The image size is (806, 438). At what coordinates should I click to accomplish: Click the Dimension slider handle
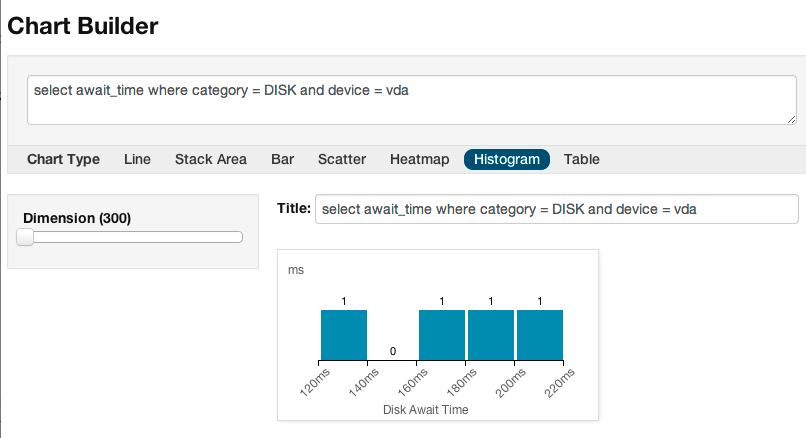[x=25, y=237]
